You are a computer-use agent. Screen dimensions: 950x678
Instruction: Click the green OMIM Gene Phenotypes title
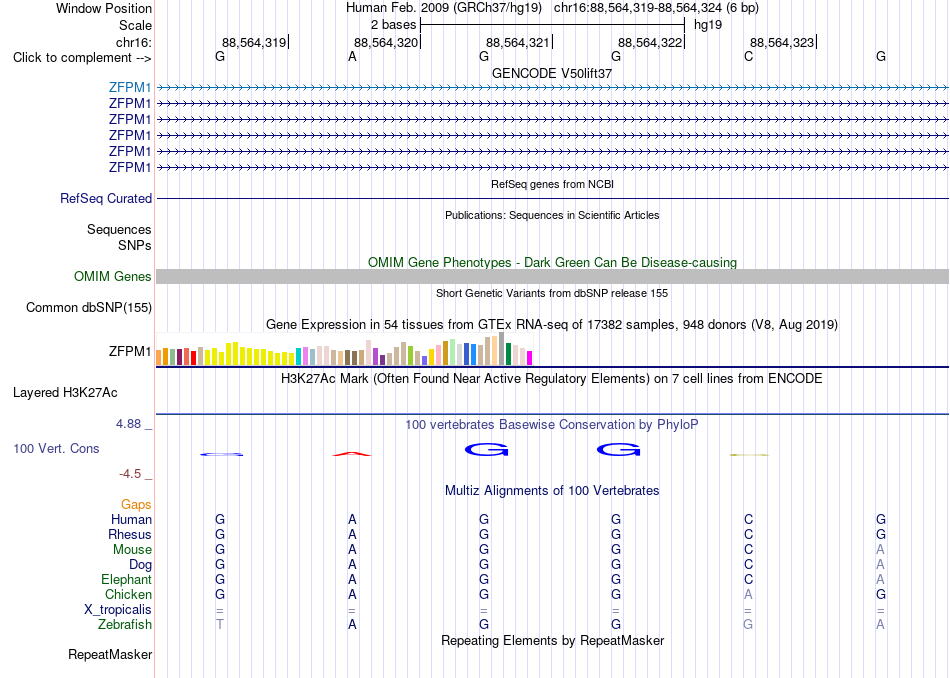(552, 262)
